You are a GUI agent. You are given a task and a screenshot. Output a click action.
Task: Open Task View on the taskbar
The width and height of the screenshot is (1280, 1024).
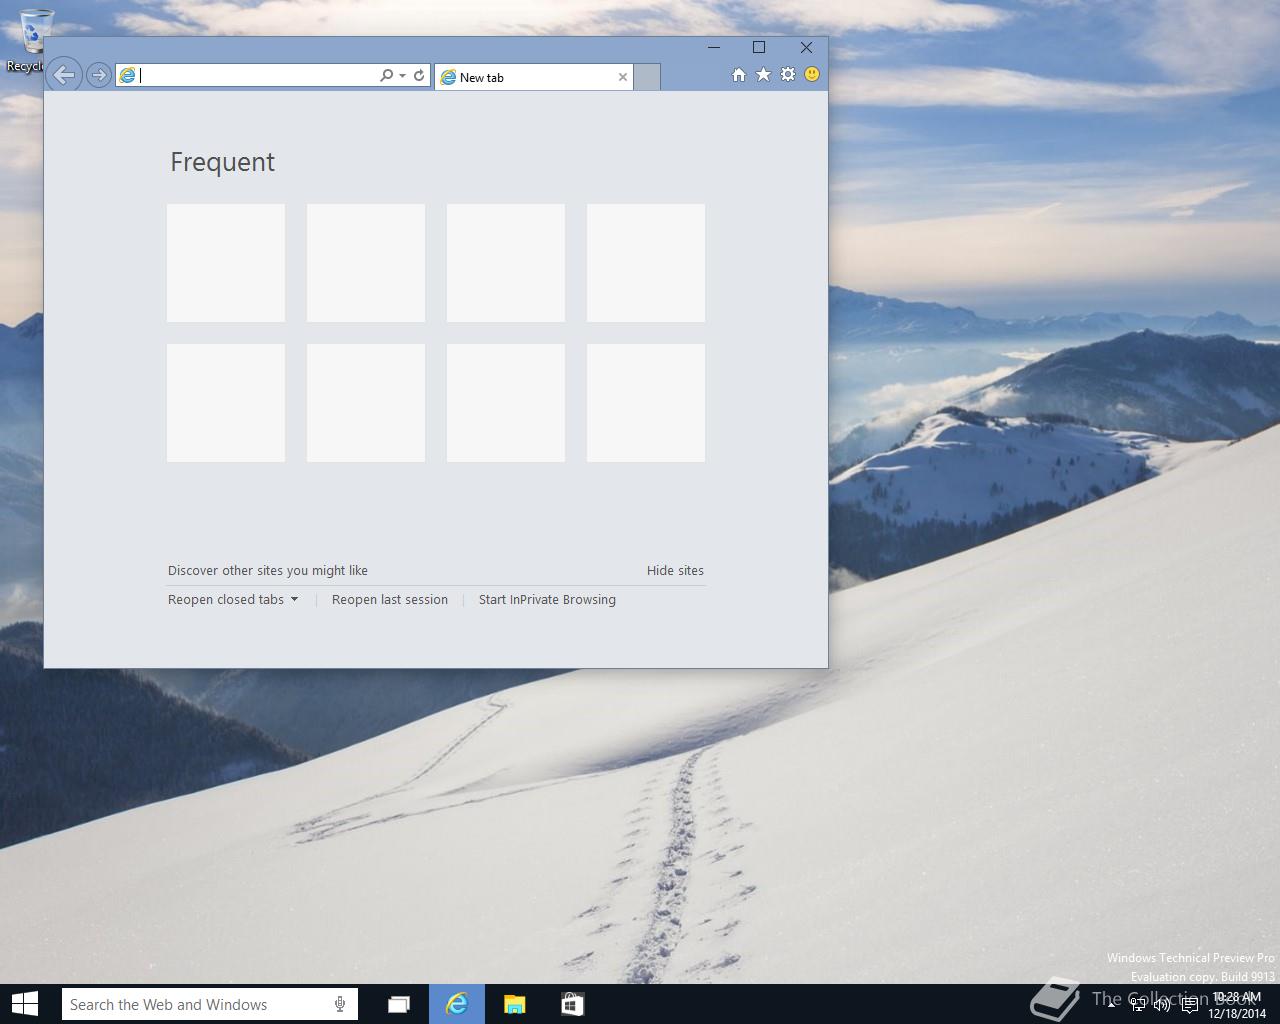[x=399, y=1004]
